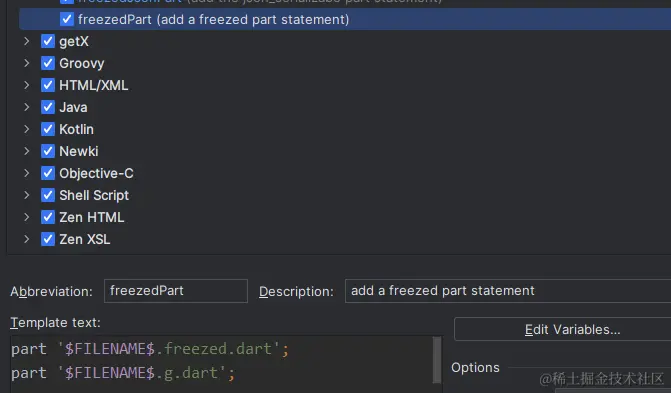Expand the Shell Script group arrow
The height and width of the screenshot is (393, 671).
27,195
